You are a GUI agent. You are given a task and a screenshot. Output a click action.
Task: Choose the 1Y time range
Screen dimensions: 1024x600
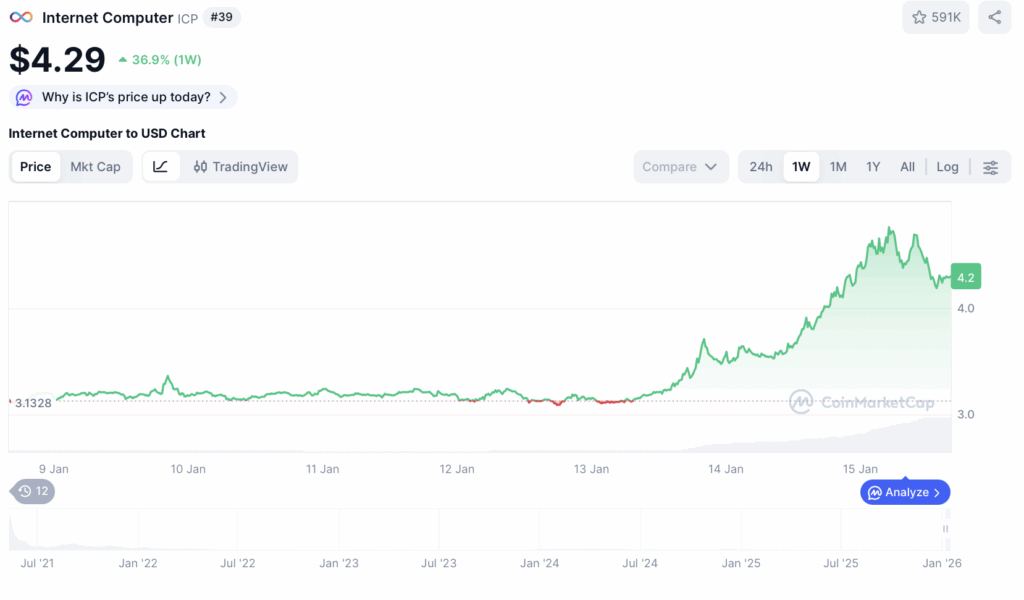tap(873, 167)
